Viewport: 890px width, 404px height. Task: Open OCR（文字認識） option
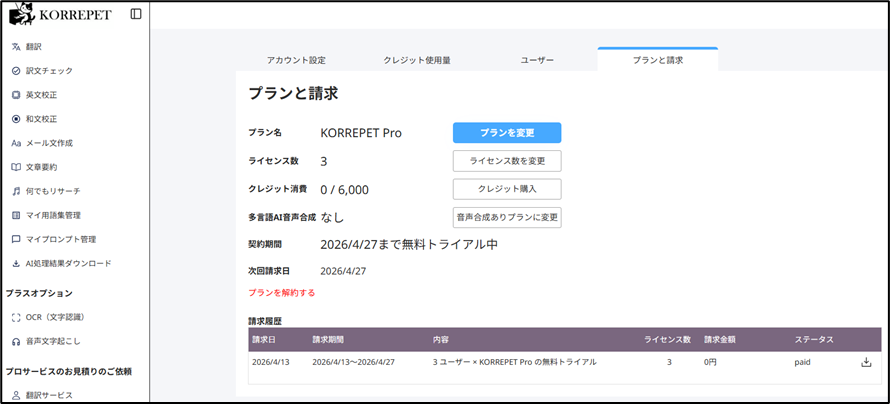point(54,317)
